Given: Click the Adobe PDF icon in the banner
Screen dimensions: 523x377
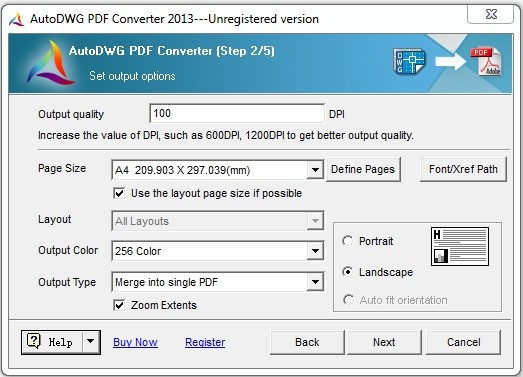Looking at the screenshot, I should coord(486,62).
